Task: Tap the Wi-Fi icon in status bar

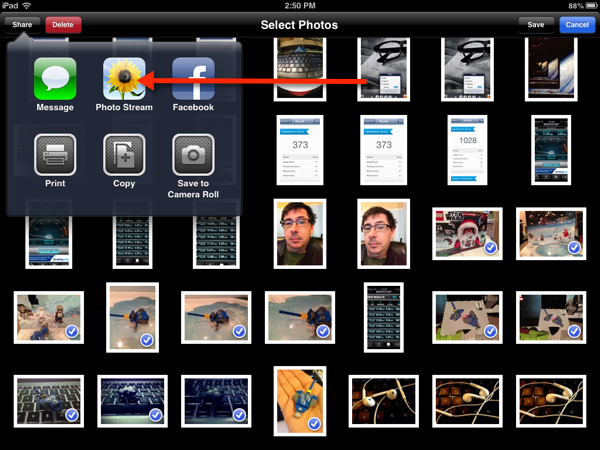Action: pyautogui.click(x=26, y=6)
